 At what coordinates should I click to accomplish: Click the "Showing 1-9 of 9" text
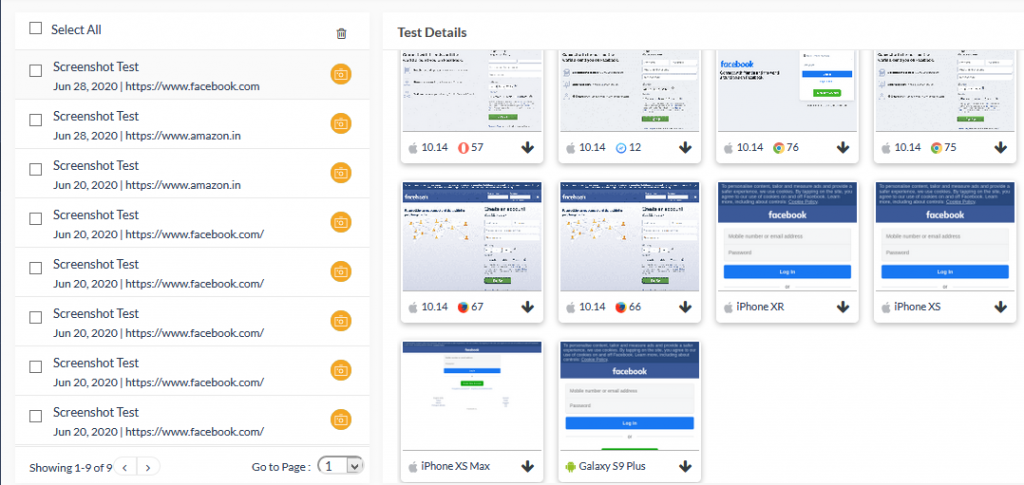[71, 467]
